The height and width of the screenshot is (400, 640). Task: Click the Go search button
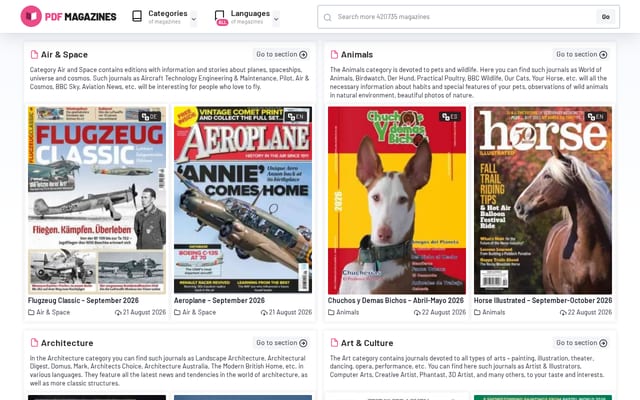click(606, 17)
